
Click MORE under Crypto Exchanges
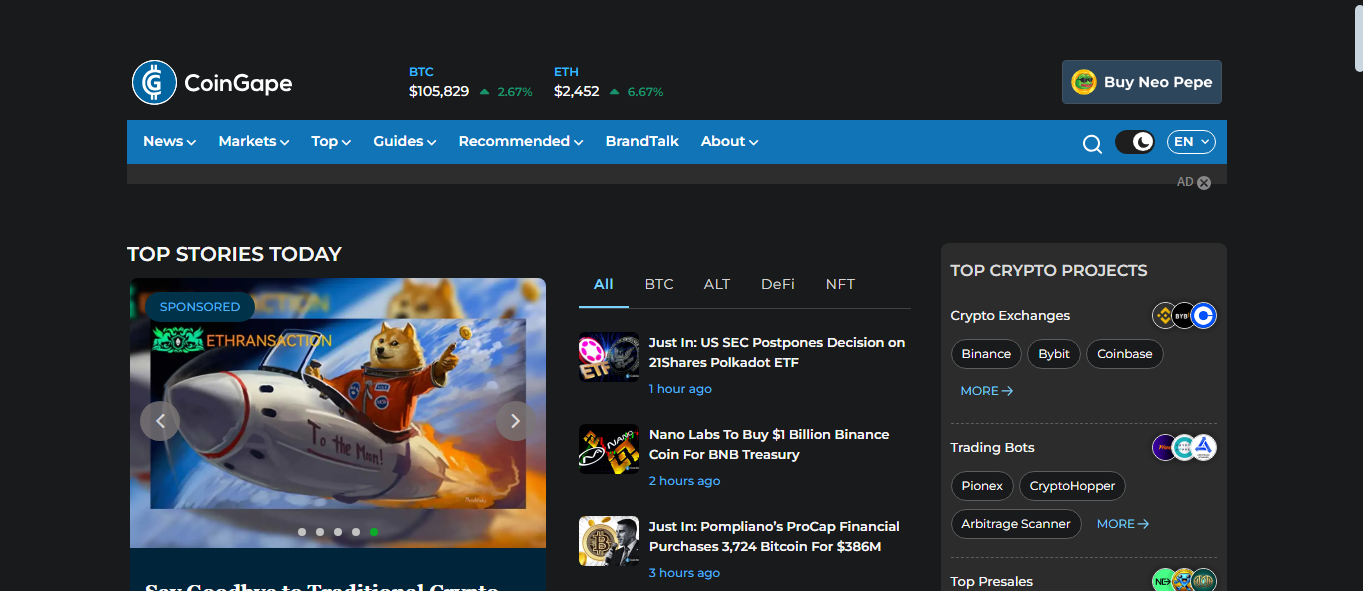pyautogui.click(x=986, y=391)
